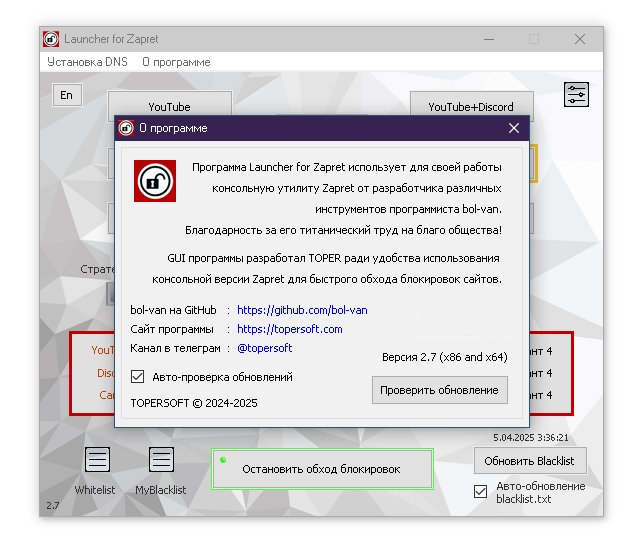Close the Launcher for Zapret main window
638x548 pixels.
[580, 39]
